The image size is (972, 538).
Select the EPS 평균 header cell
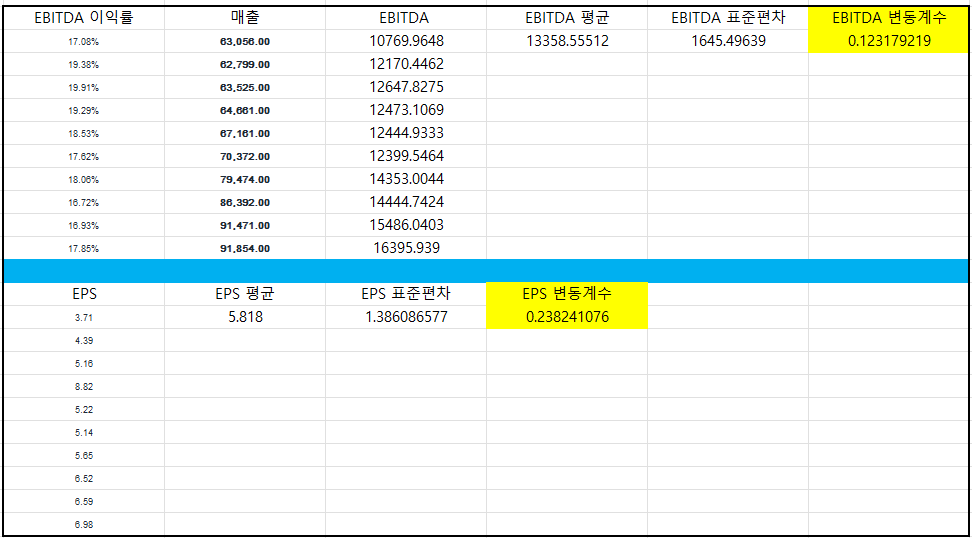[x=245, y=294]
